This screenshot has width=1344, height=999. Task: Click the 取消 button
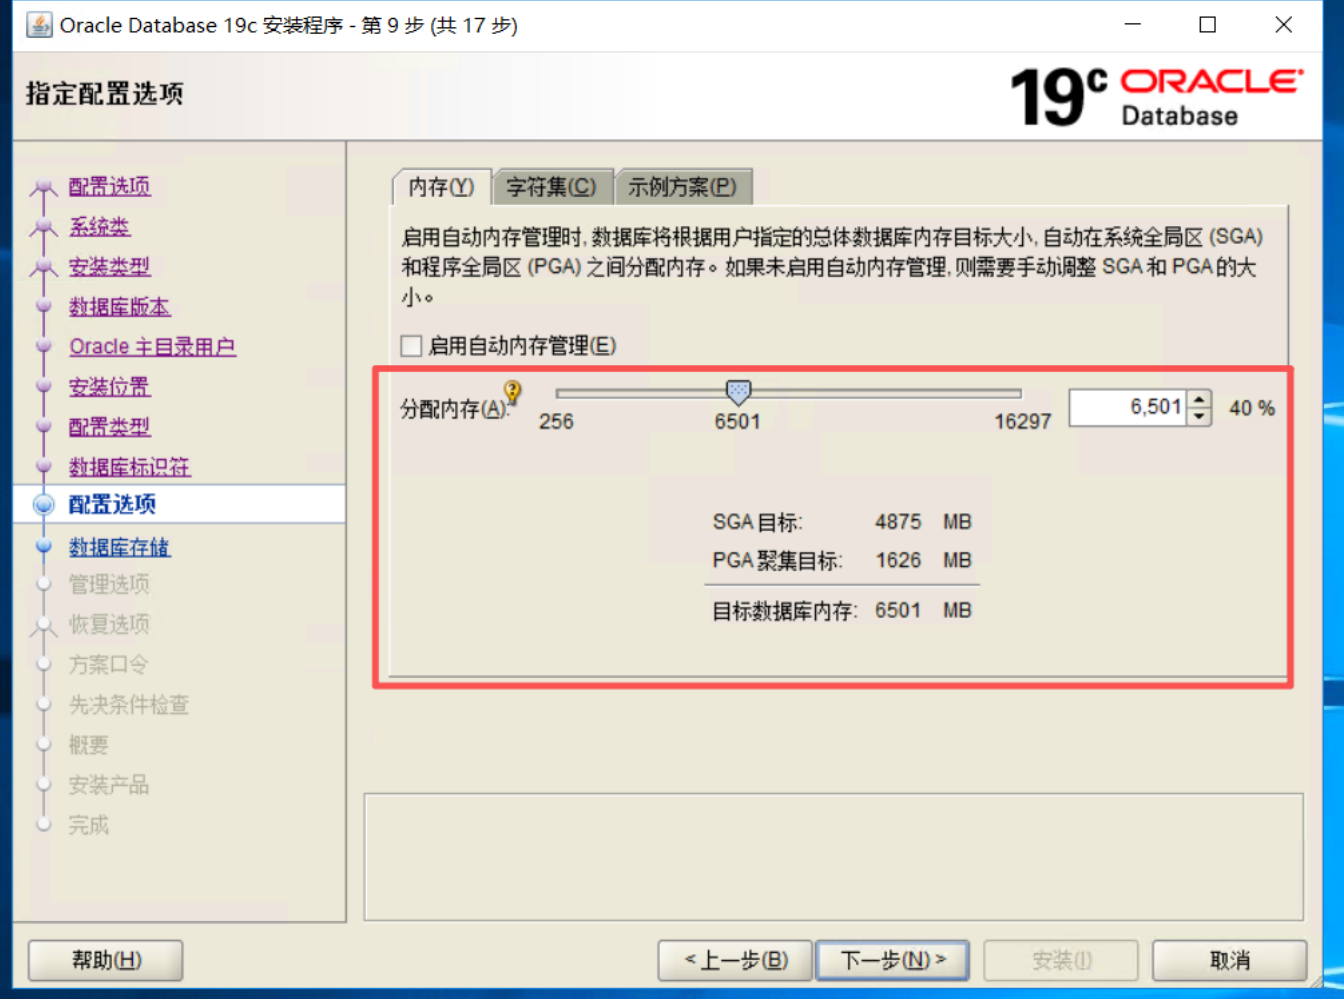[1230, 961]
